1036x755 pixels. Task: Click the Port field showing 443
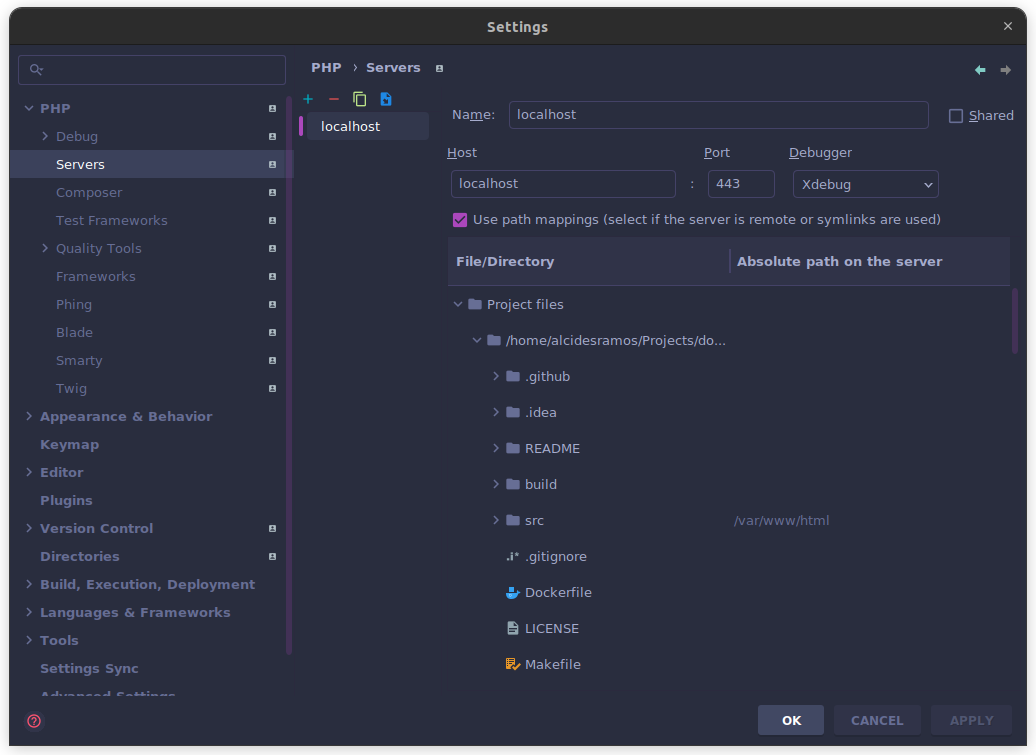tap(741, 184)
